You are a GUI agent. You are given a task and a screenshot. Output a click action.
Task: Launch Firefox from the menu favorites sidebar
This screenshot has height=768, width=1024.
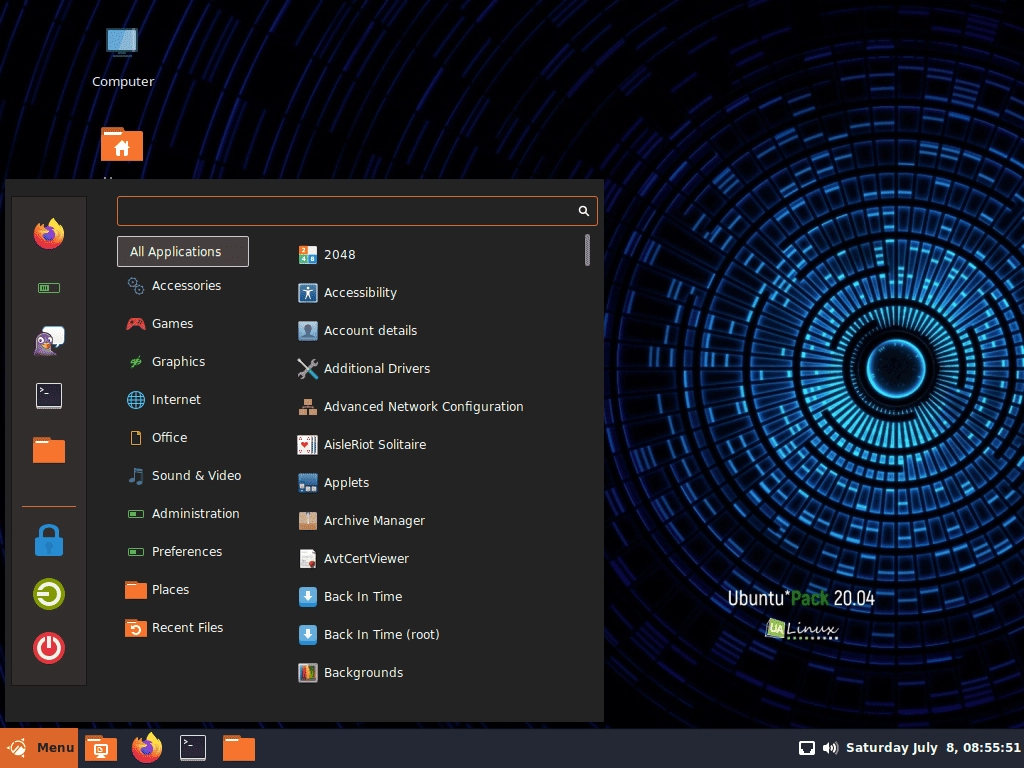(x=49, y=234)
